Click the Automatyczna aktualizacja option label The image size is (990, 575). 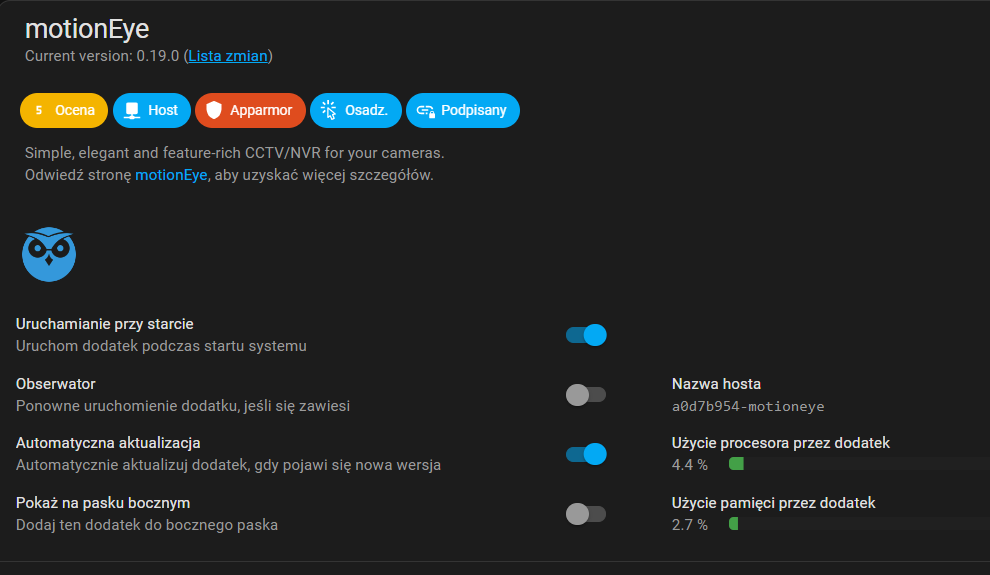108,443
